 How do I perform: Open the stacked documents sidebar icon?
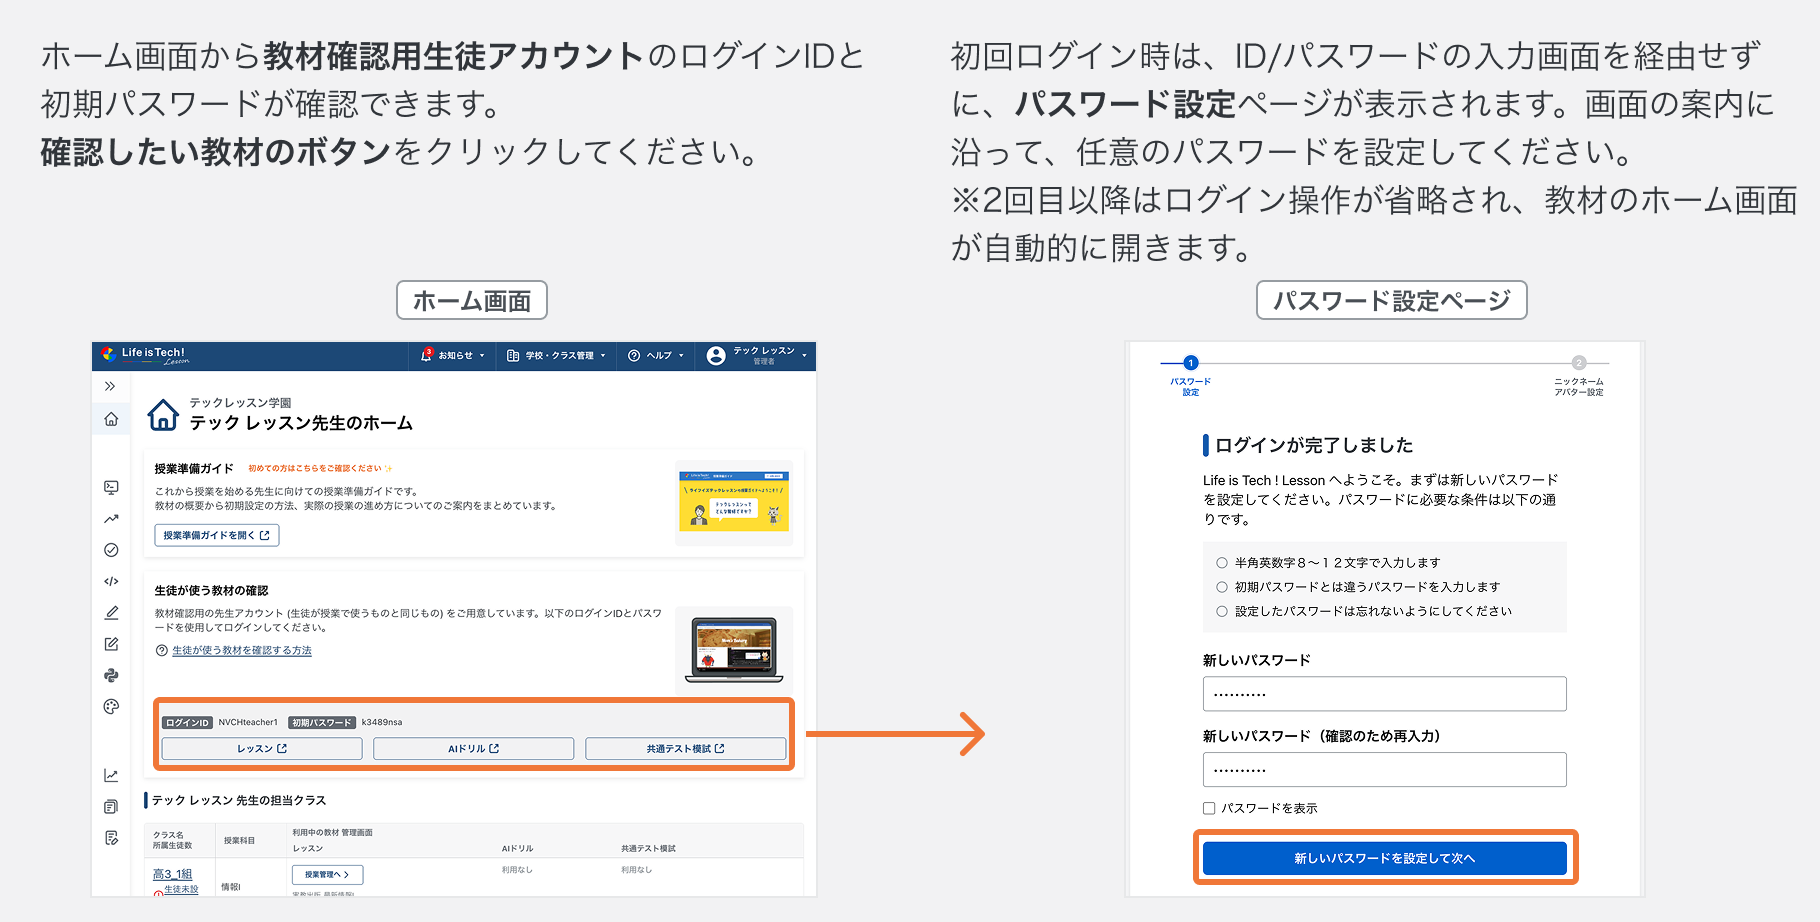pyautogui.click(x=111, y=806)
